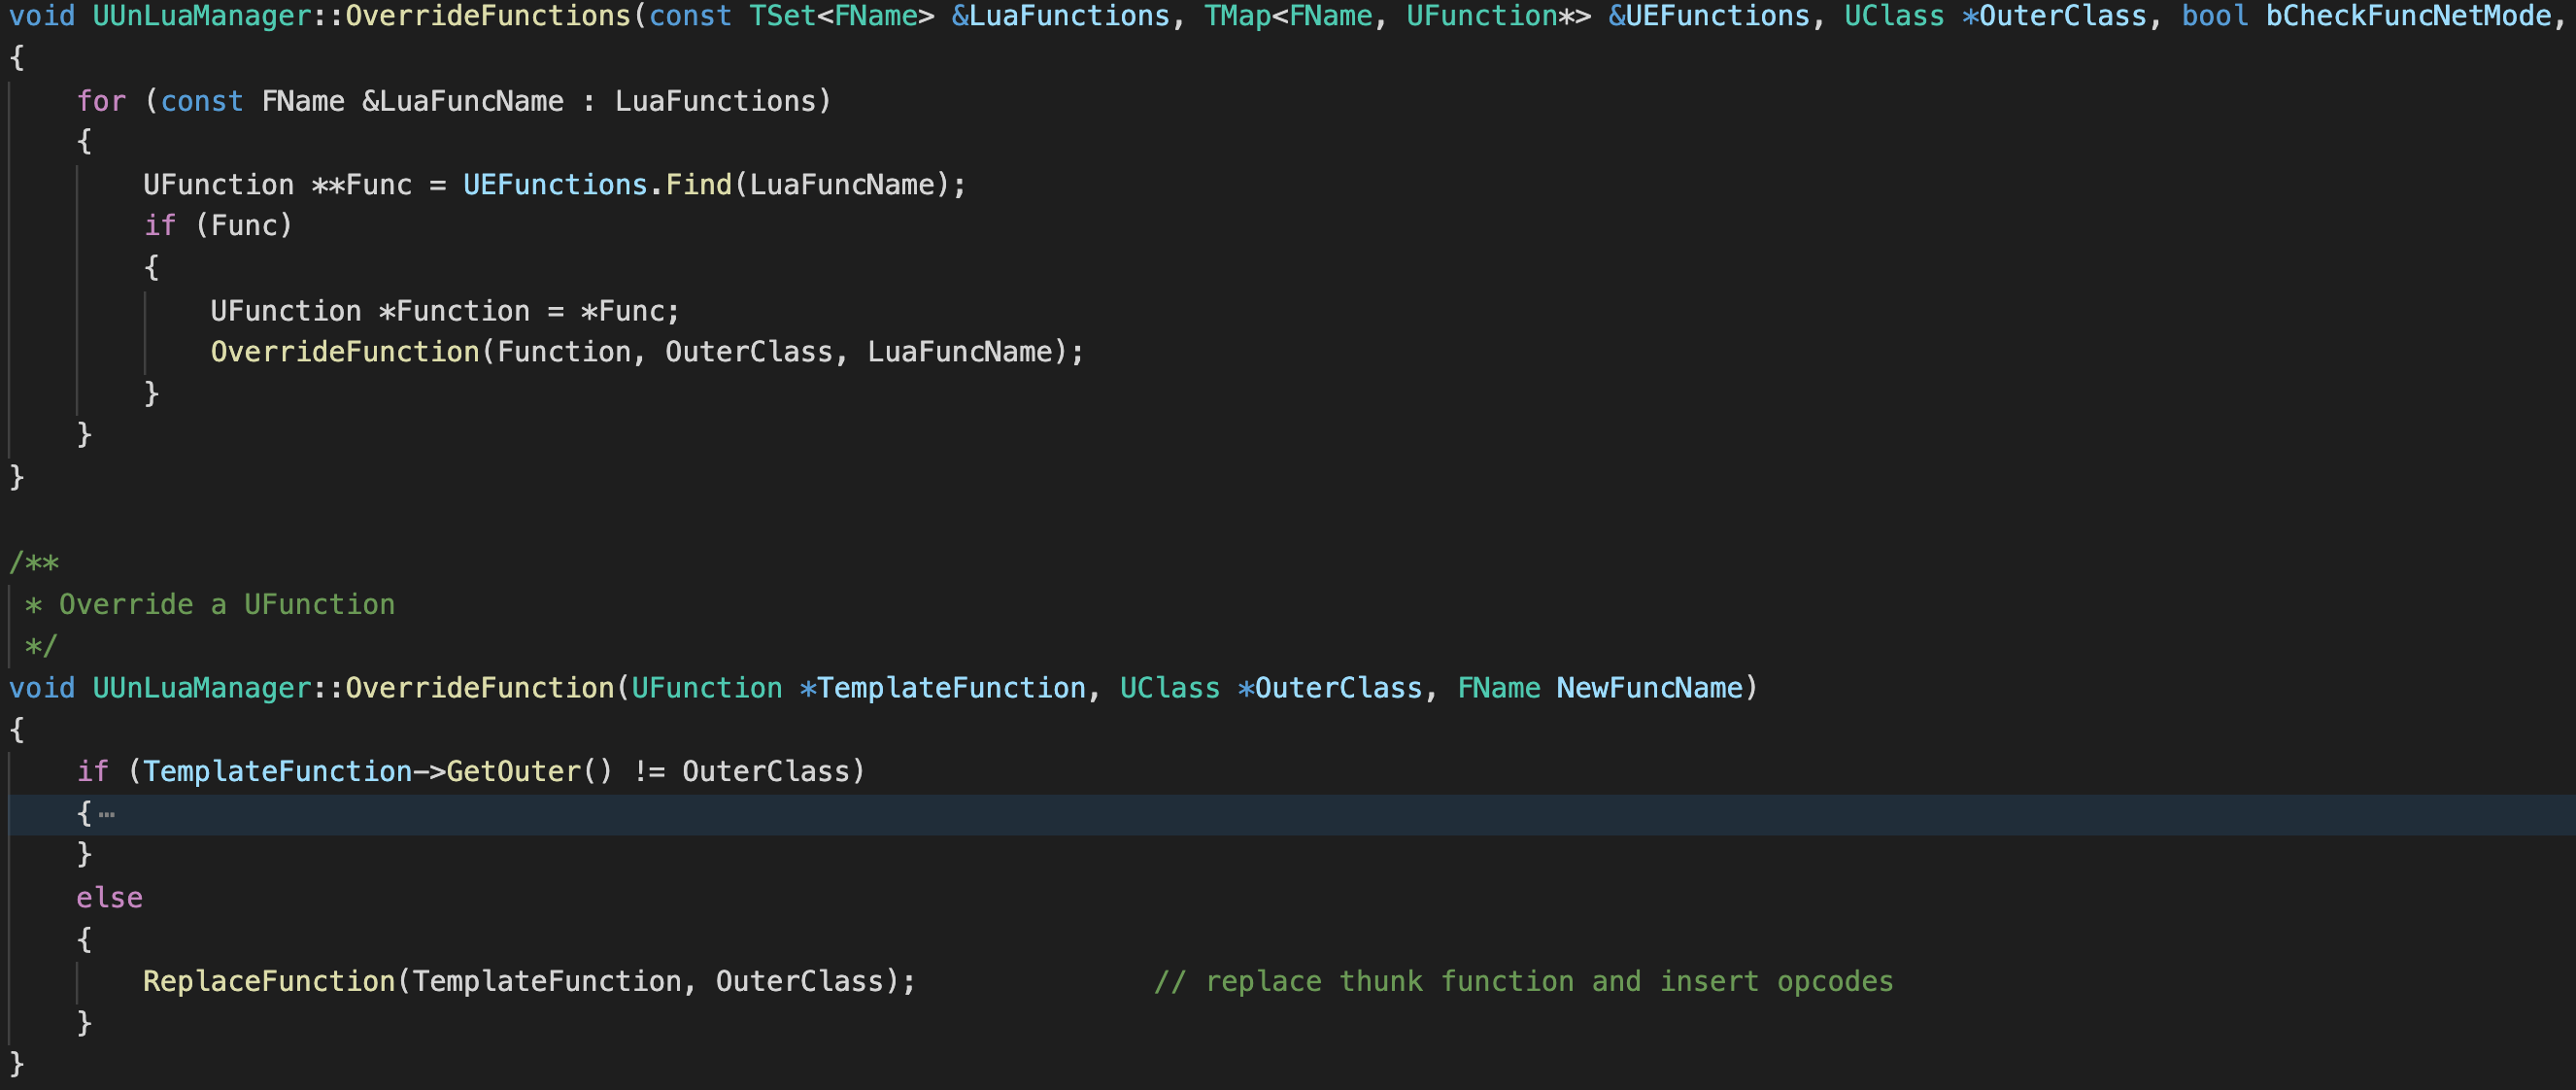Expand the folded code ellipsis after brace
Viewport: 2576px width, 1090px height.
[107, 815]
